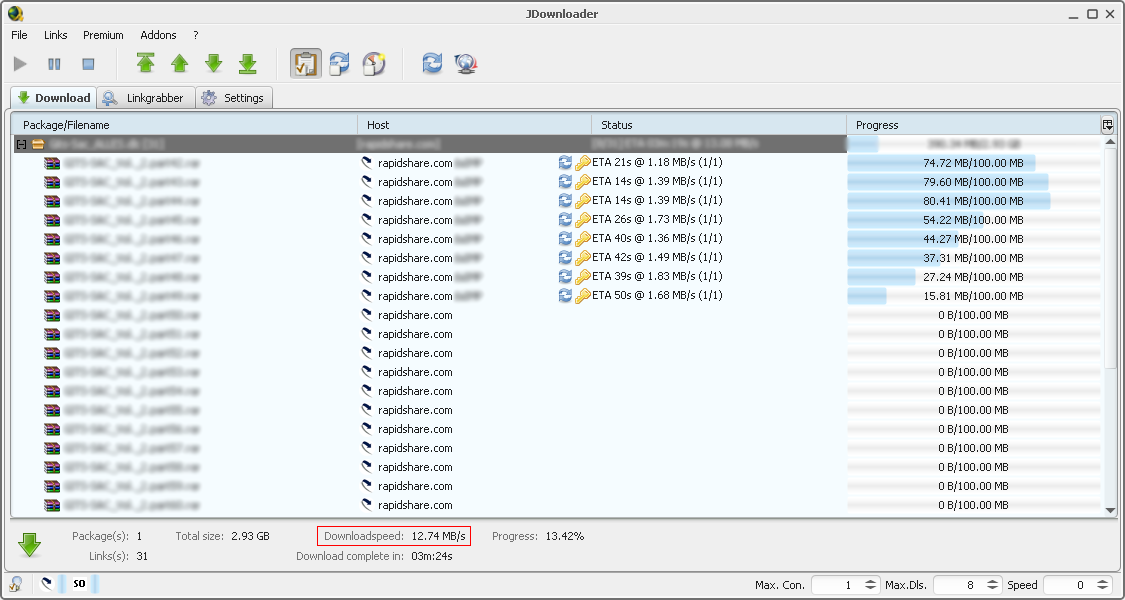Click the Progress 13.42% value

[x=565, y=536]
